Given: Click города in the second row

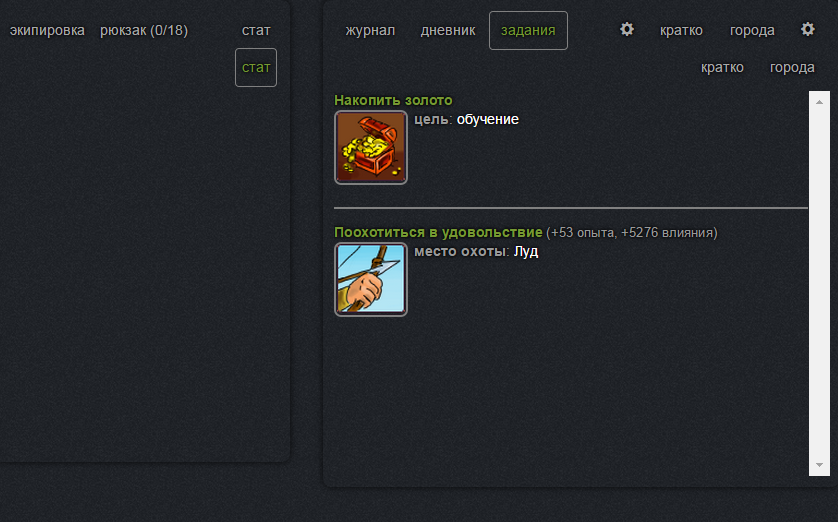Looking at the screenshot, I should (792, 67).
